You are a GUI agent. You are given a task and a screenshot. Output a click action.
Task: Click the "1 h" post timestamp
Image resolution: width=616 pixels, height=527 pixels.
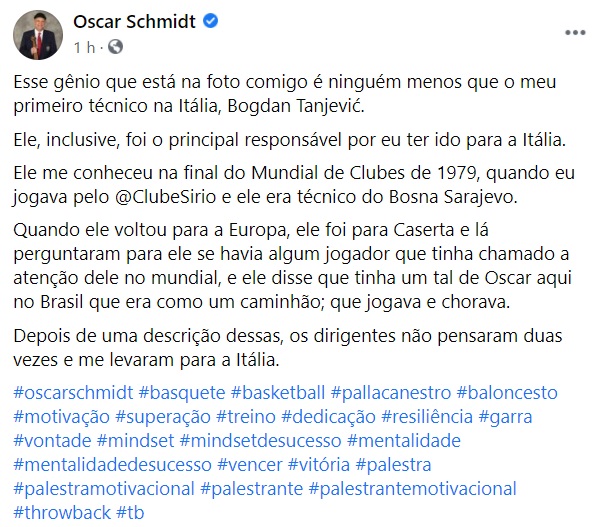pyautogui.click(x=84, y=46)
